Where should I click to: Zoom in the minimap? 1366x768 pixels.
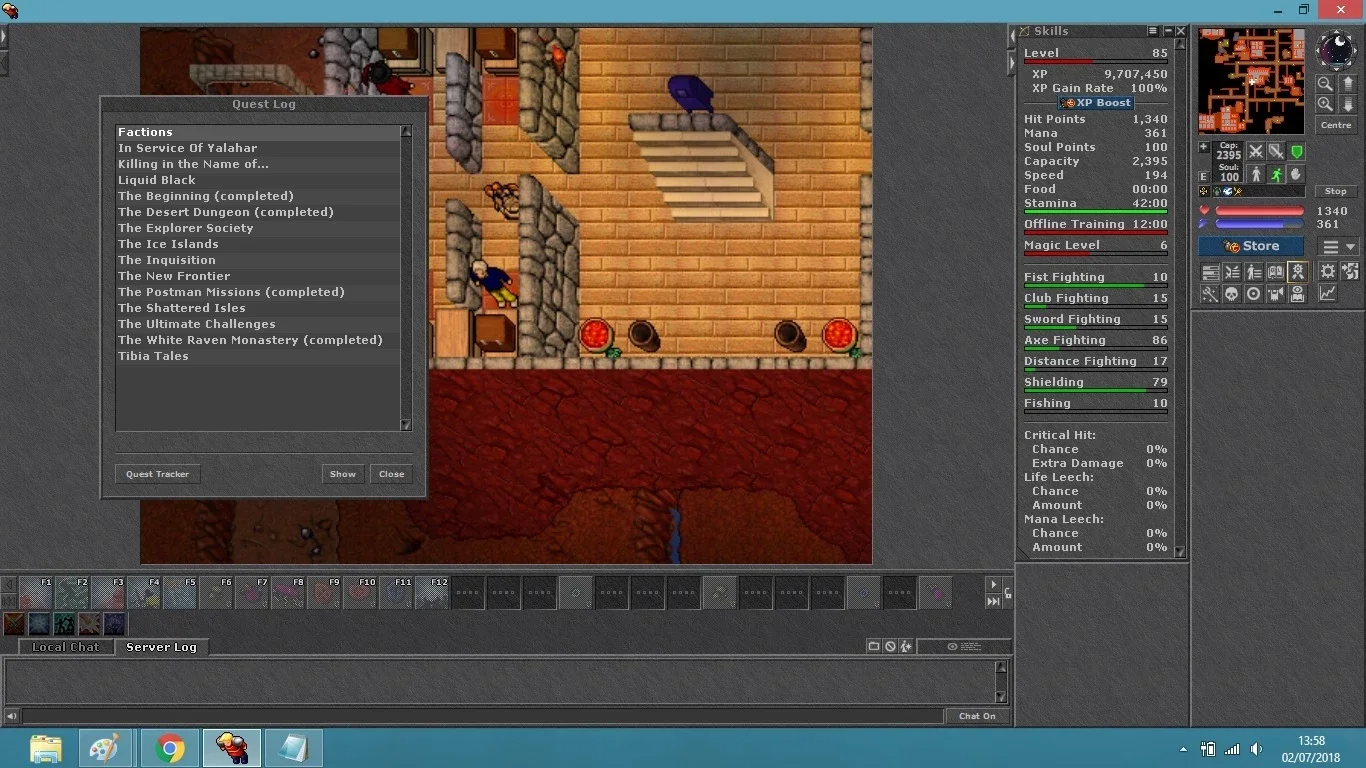[1325, 104]
